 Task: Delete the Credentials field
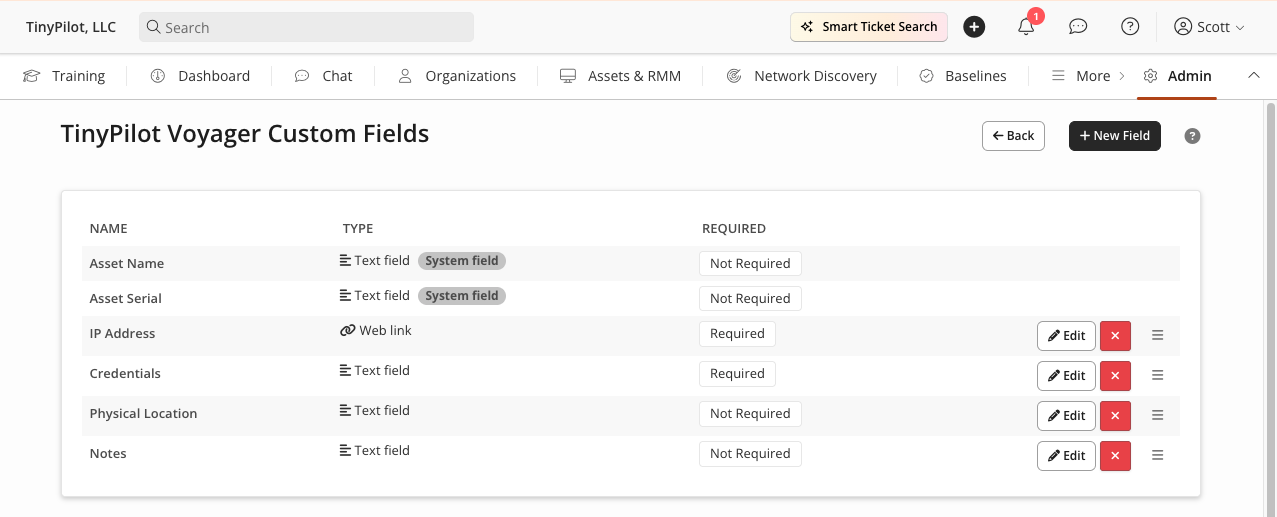(1115, 376)
